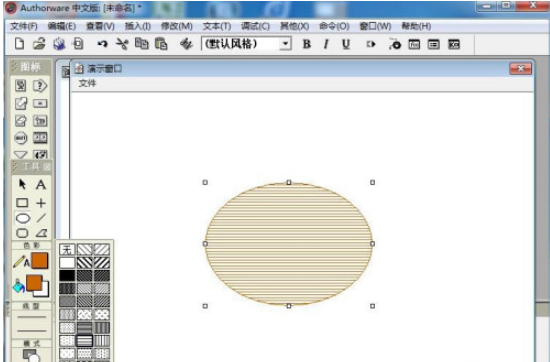Open the 文件(F) menu
This screenshot has width=550, height=362.
pyautogui.click(x=24, y=26)
